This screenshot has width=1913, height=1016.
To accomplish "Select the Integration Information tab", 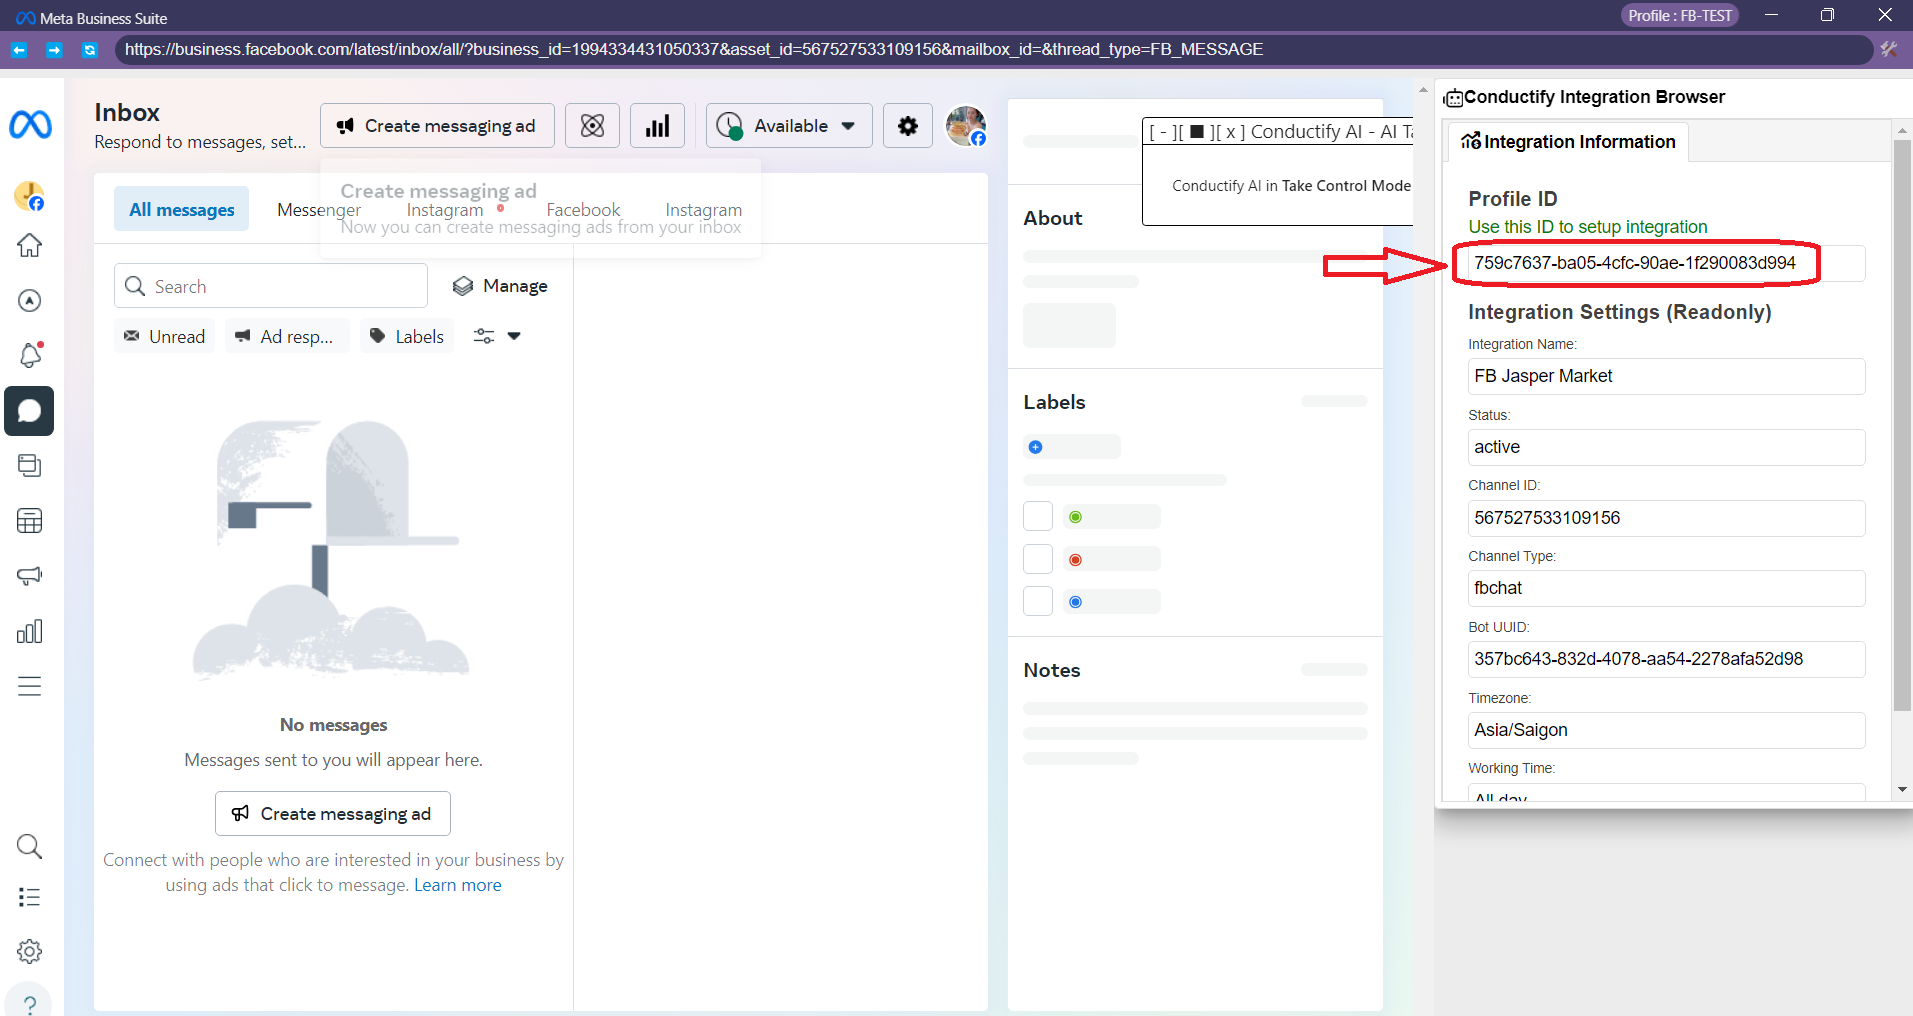I will point(1567,142).
